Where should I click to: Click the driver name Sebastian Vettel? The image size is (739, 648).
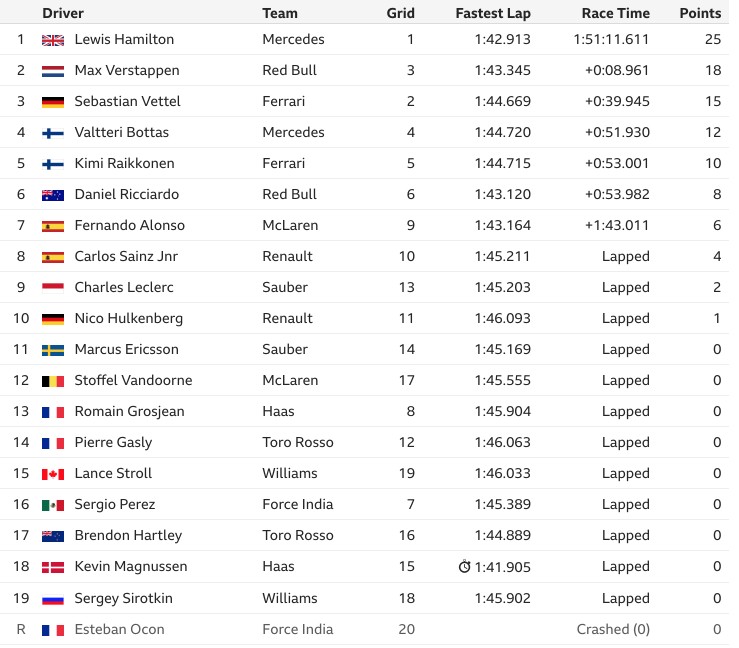(x=127, y=101)
